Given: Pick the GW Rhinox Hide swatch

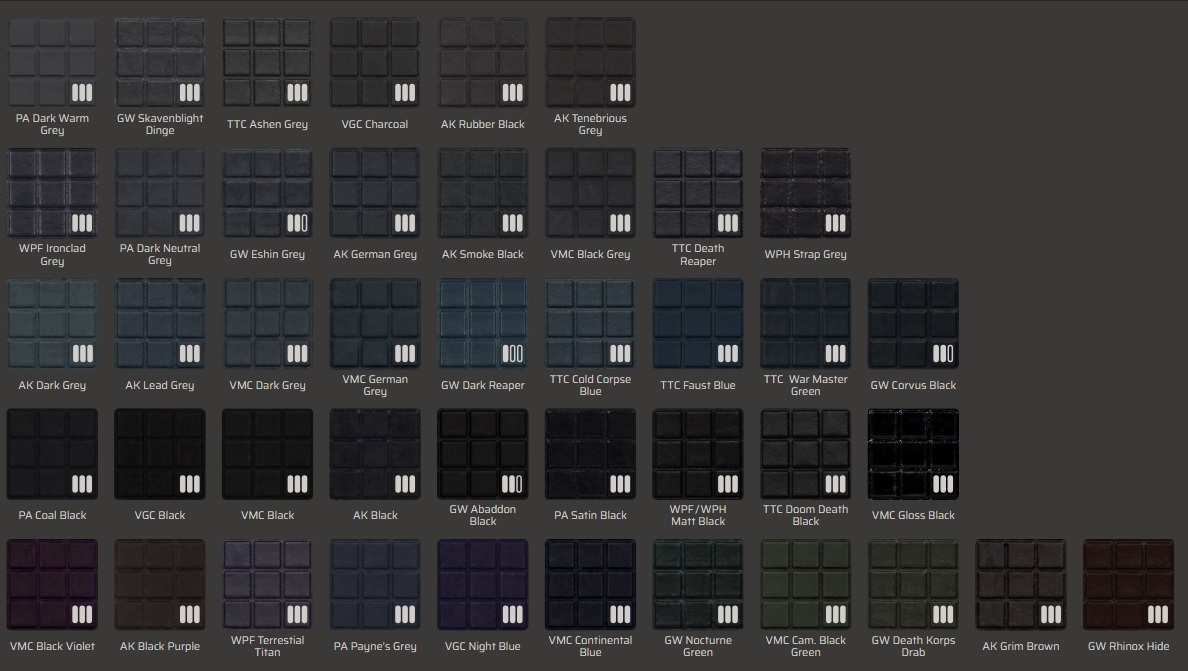Looking at the screenshot, I should 1128,585.
